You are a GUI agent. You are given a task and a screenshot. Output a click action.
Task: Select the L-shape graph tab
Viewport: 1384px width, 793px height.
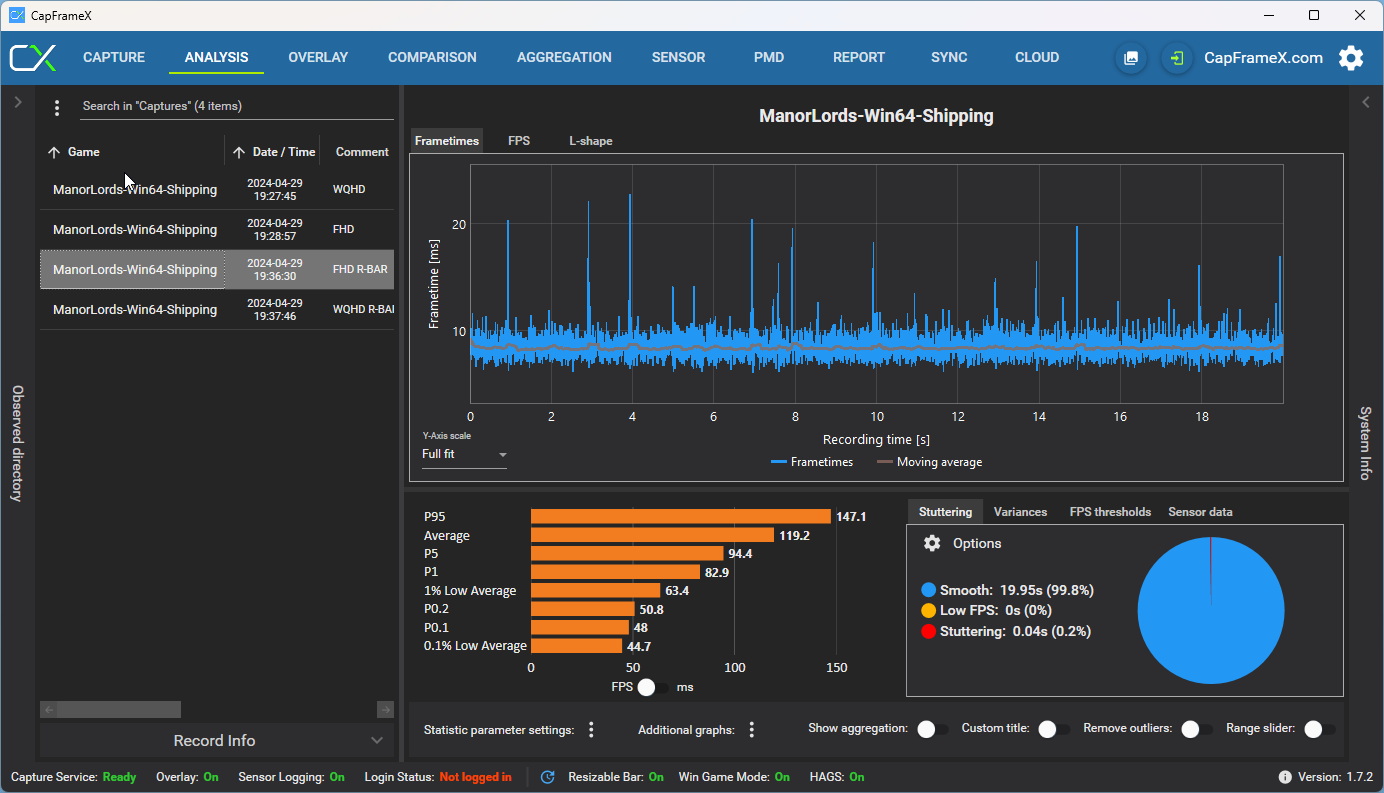point(591,141)
